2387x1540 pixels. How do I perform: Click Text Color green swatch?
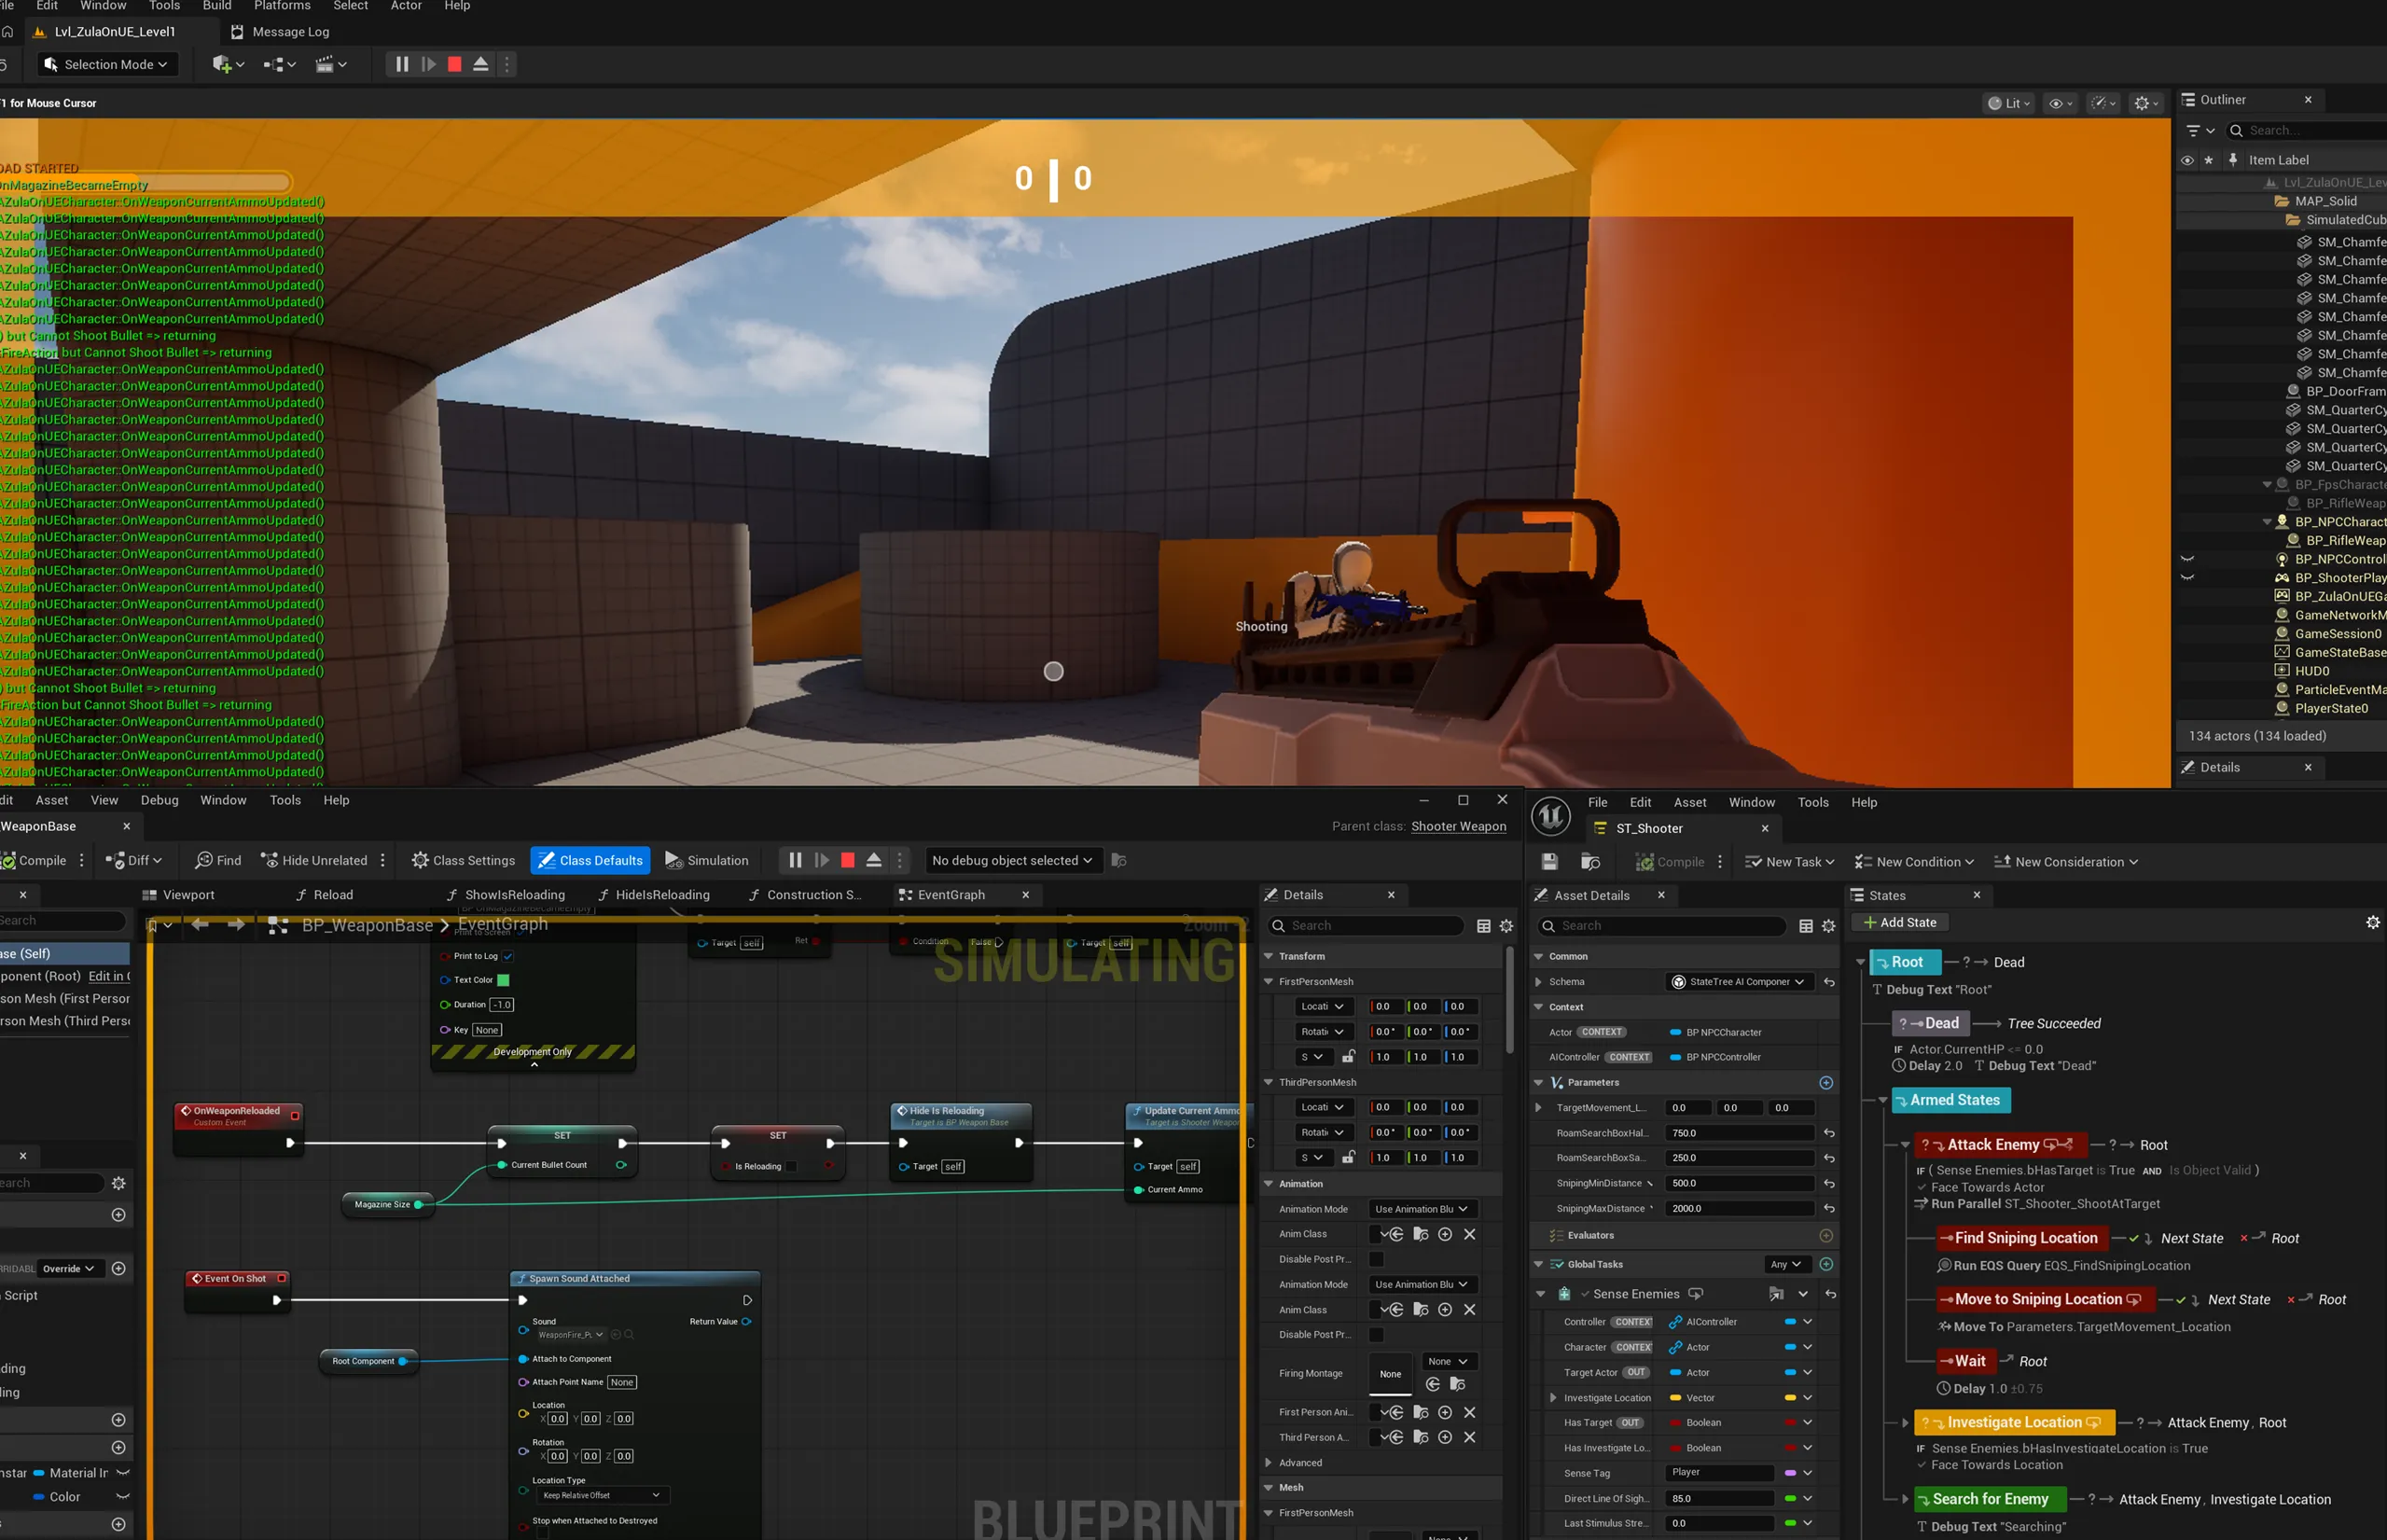pos(503,980)
